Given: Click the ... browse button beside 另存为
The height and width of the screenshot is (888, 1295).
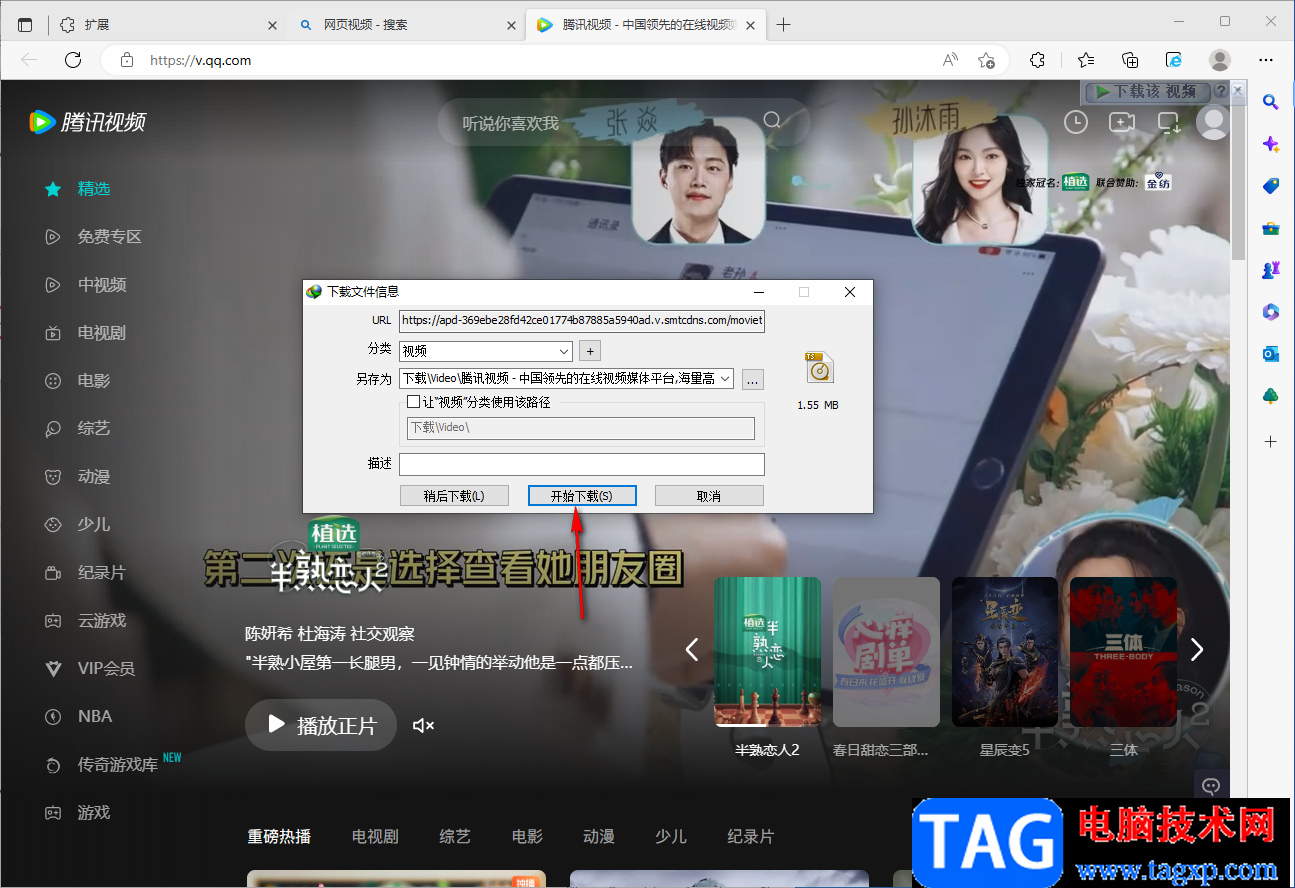Looking at the screenshot, I should pyautogui.click(x=754, y=379).
